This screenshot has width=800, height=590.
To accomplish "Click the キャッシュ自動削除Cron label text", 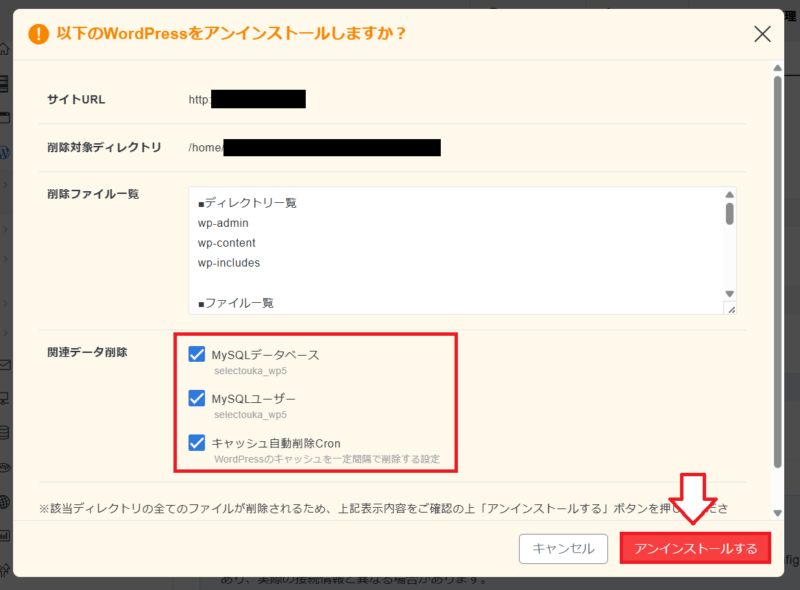I will (276, 443).
